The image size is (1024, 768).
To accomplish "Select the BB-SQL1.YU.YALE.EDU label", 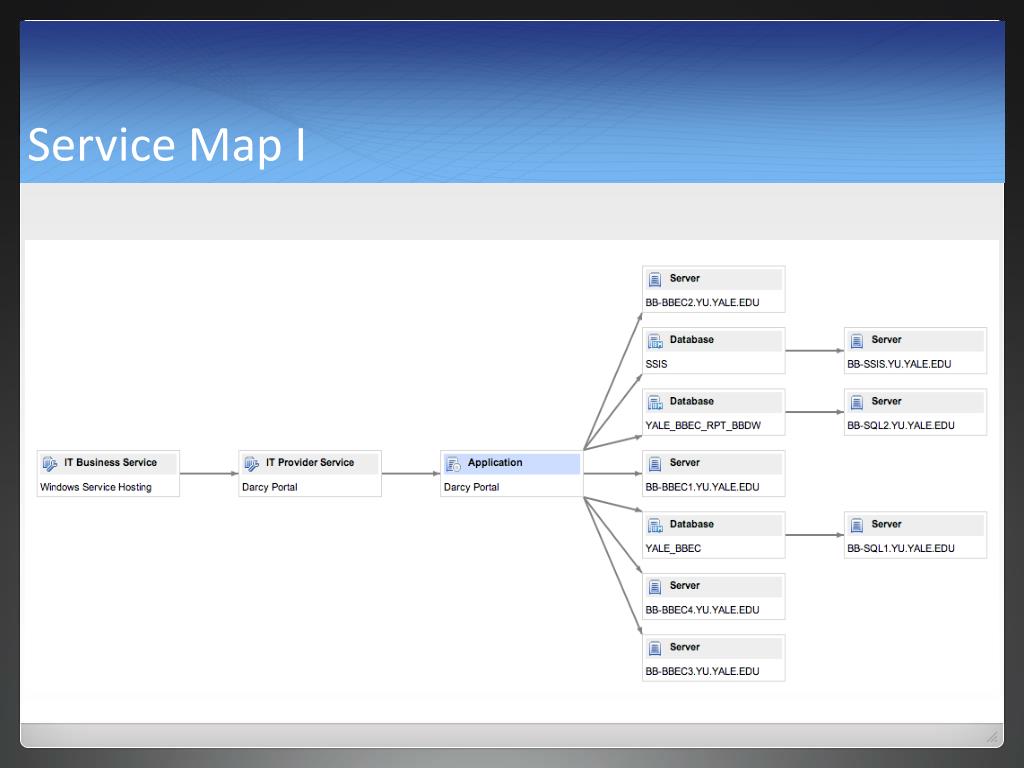I will 901,548.
